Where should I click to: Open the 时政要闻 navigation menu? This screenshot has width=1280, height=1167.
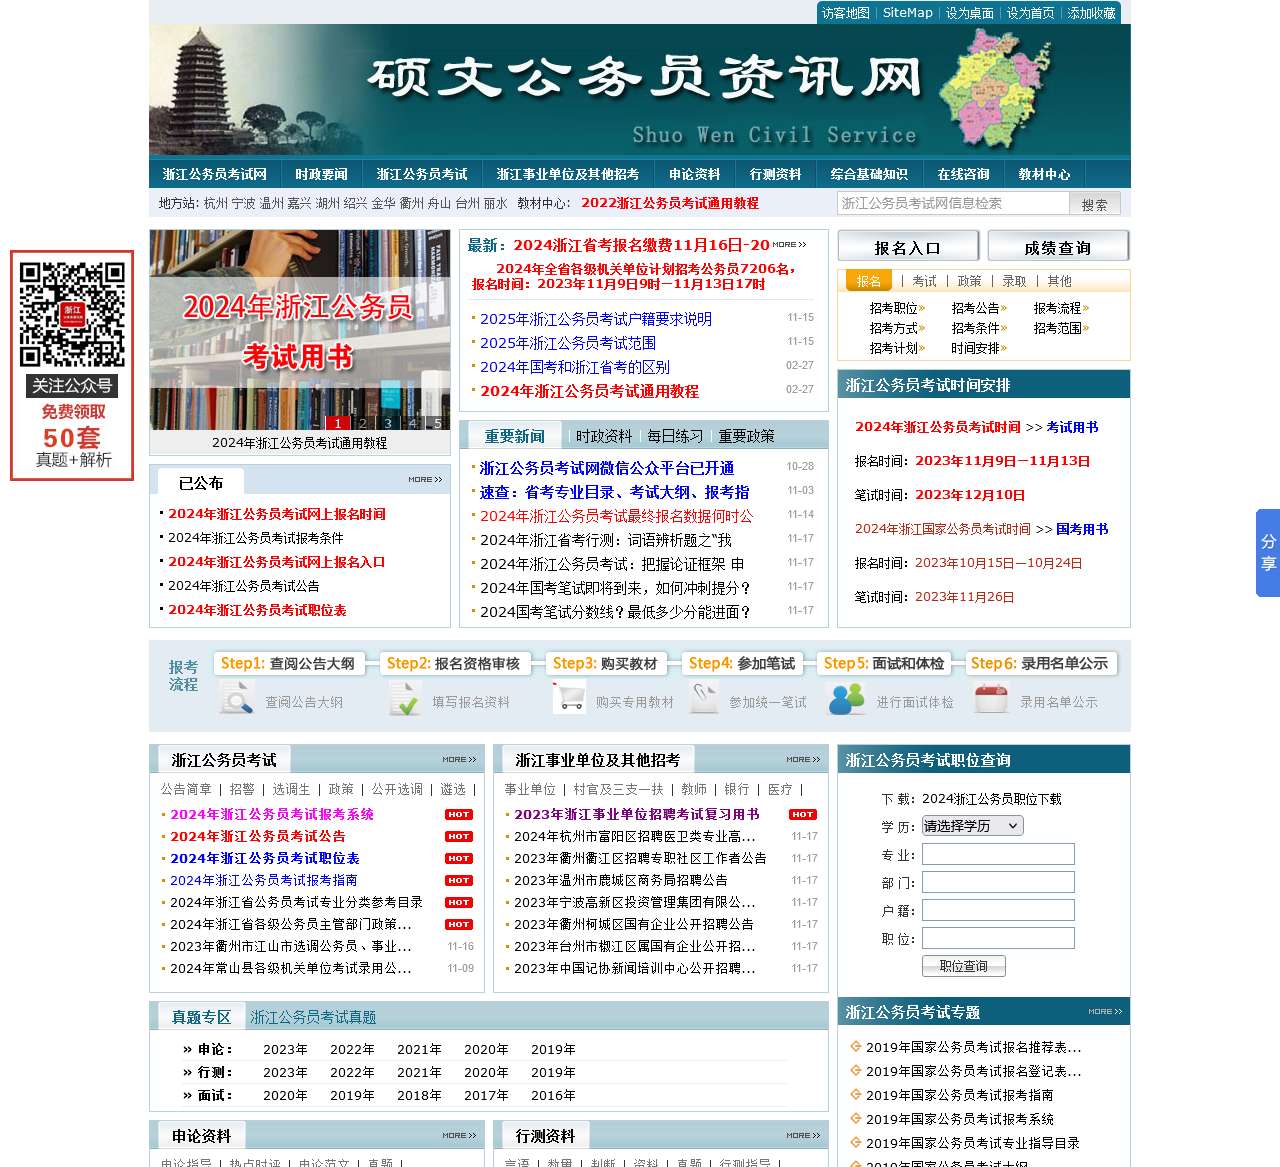321,173
